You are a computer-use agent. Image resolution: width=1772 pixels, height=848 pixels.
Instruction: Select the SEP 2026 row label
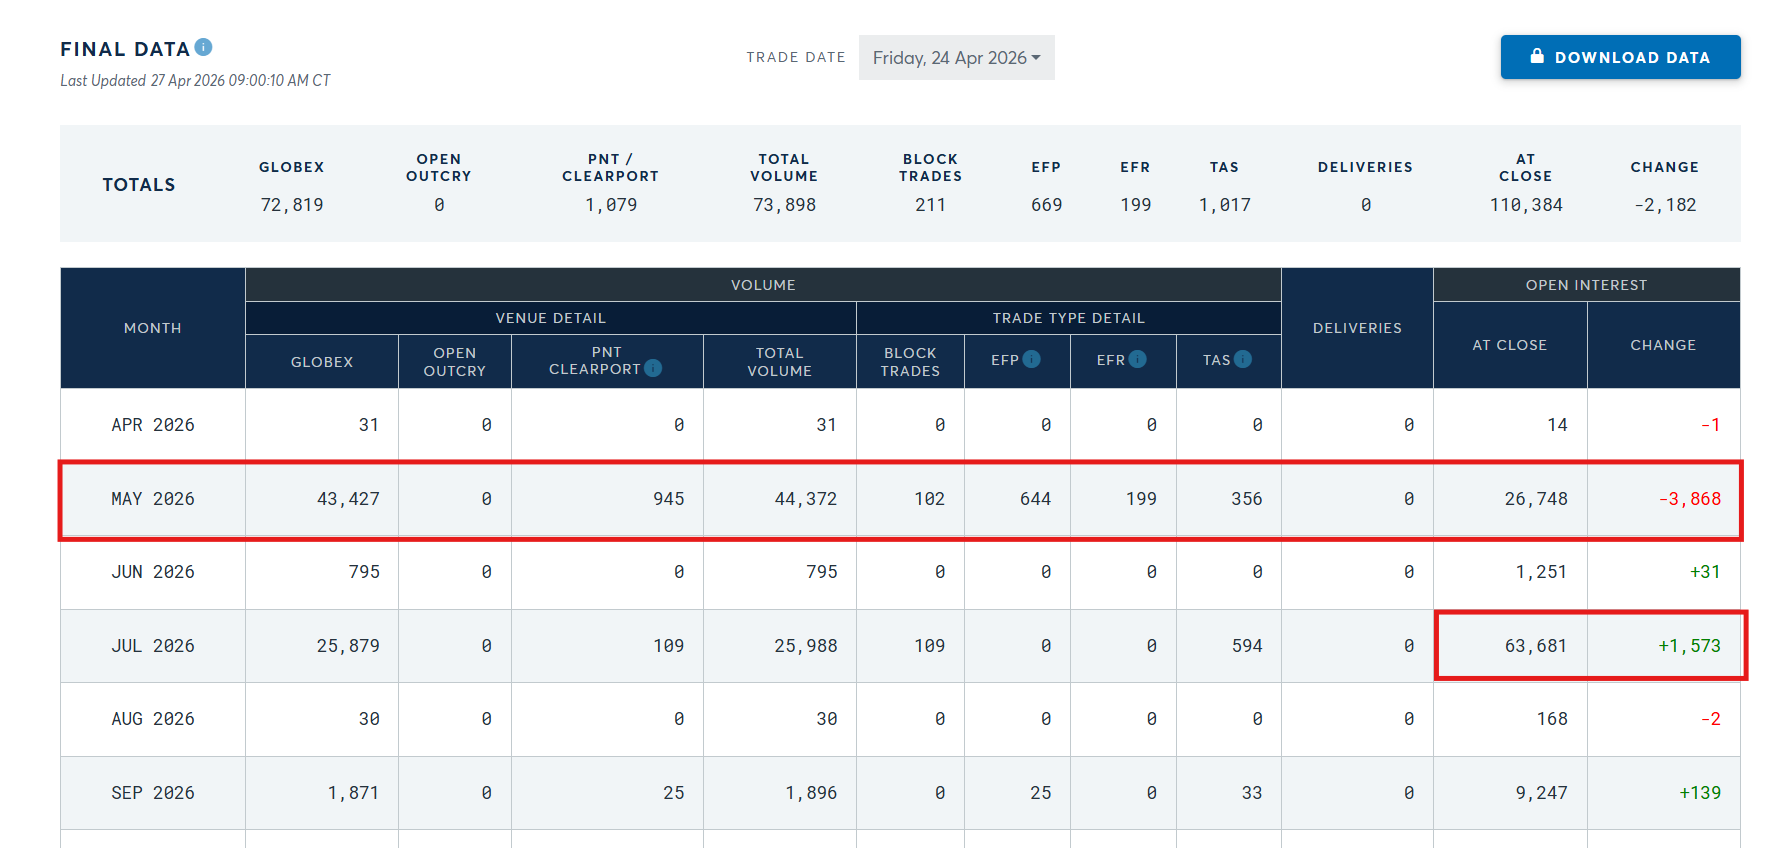click(153, 793)
